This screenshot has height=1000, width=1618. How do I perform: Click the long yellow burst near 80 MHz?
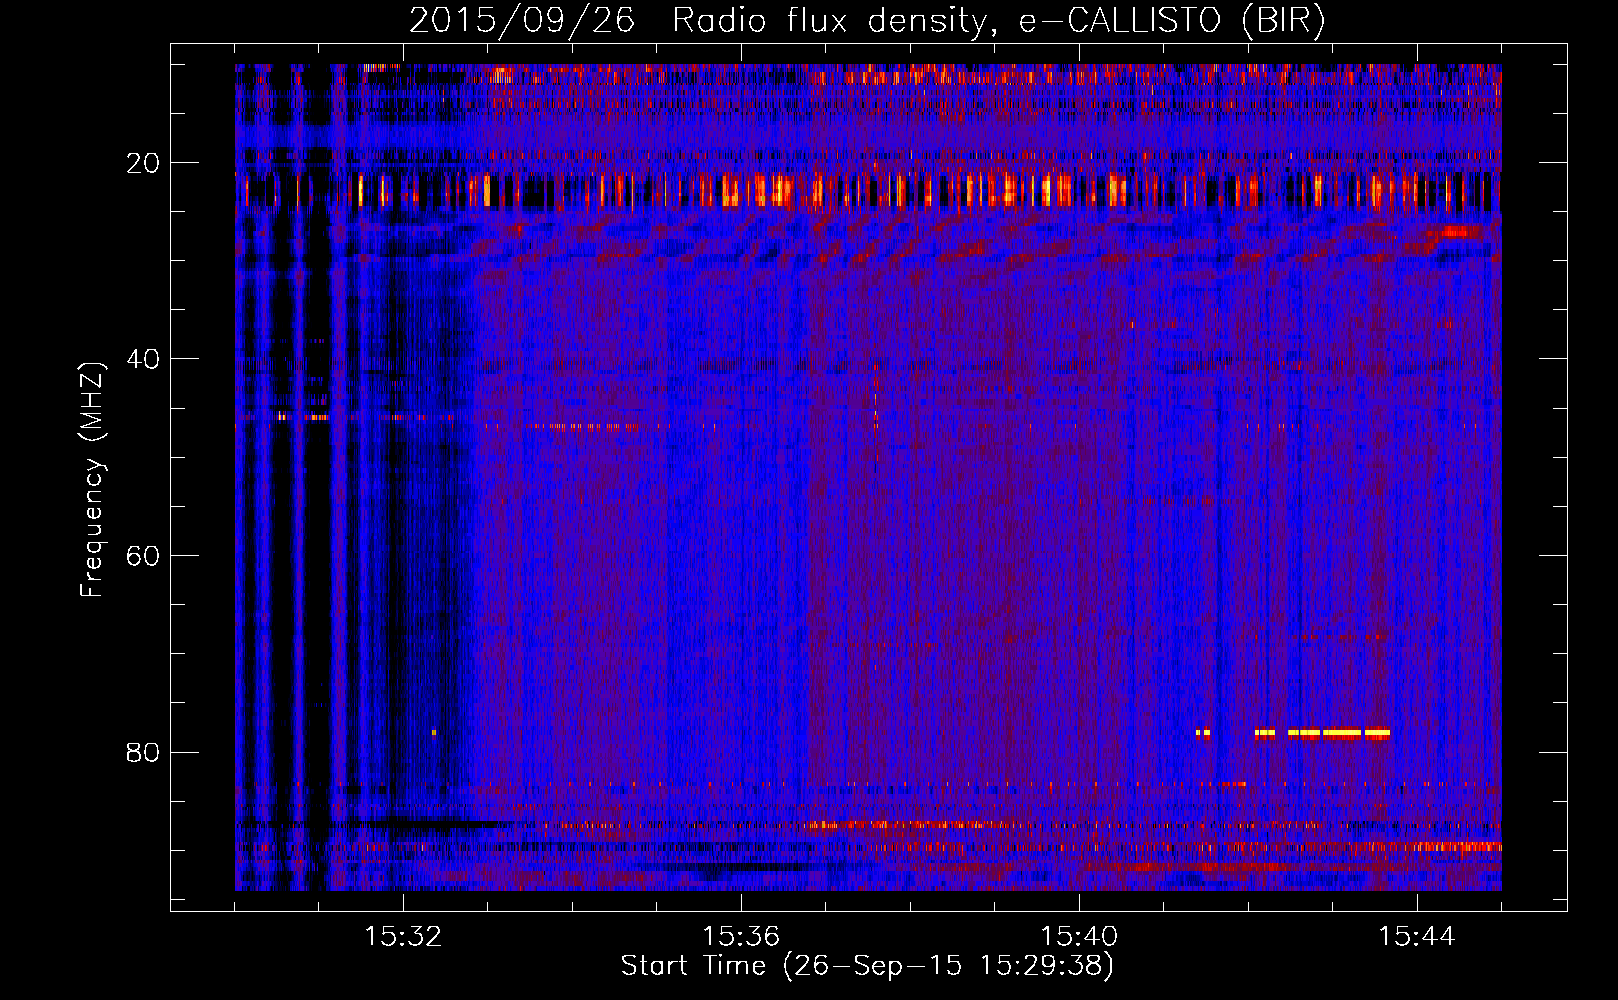(1338, 733)
